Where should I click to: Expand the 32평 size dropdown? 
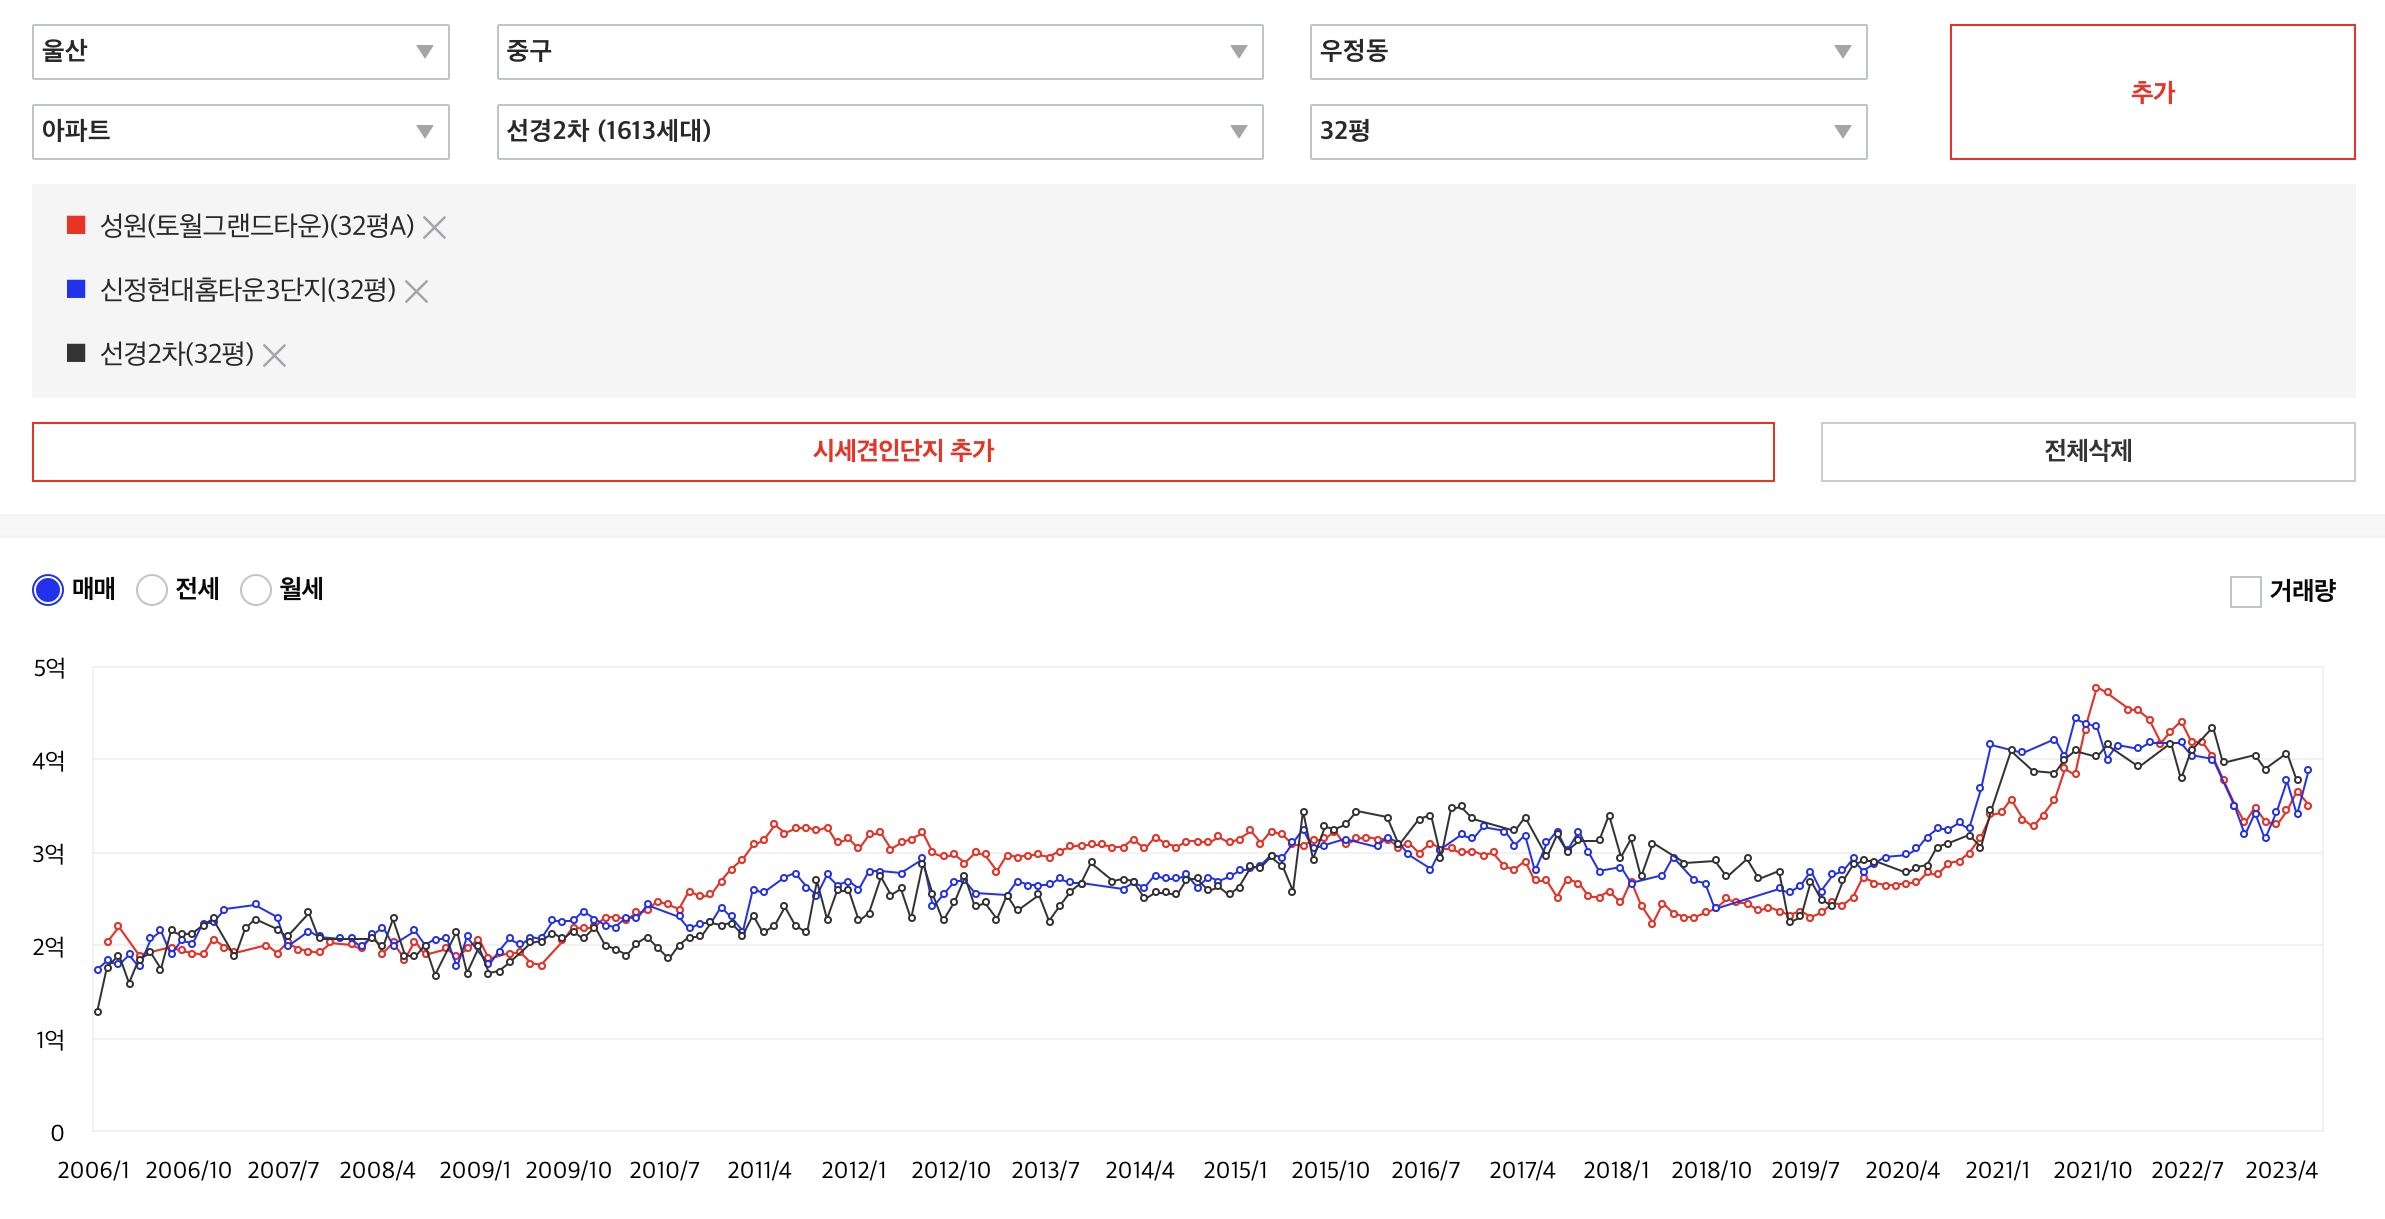click(1587, 132)
